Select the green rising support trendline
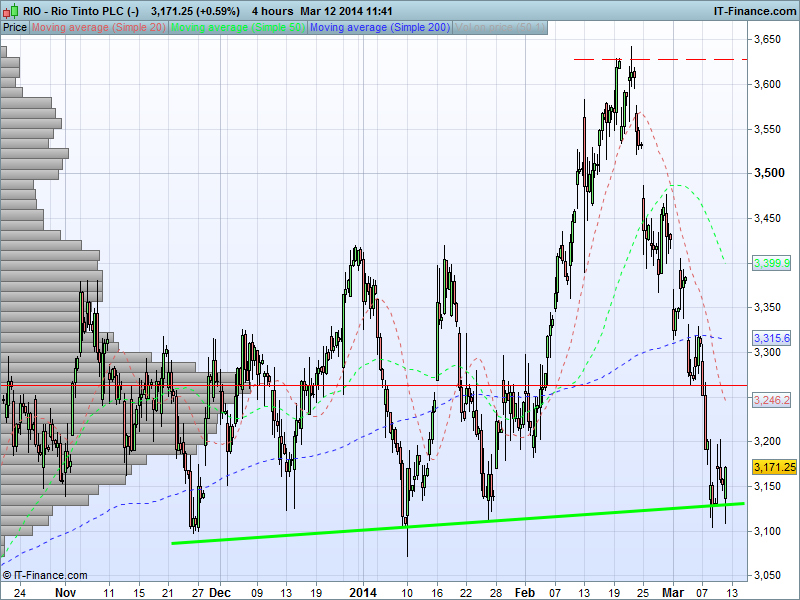Image resolution: width=800 pixels, height=600 pixels. click(x=458, y=523)
